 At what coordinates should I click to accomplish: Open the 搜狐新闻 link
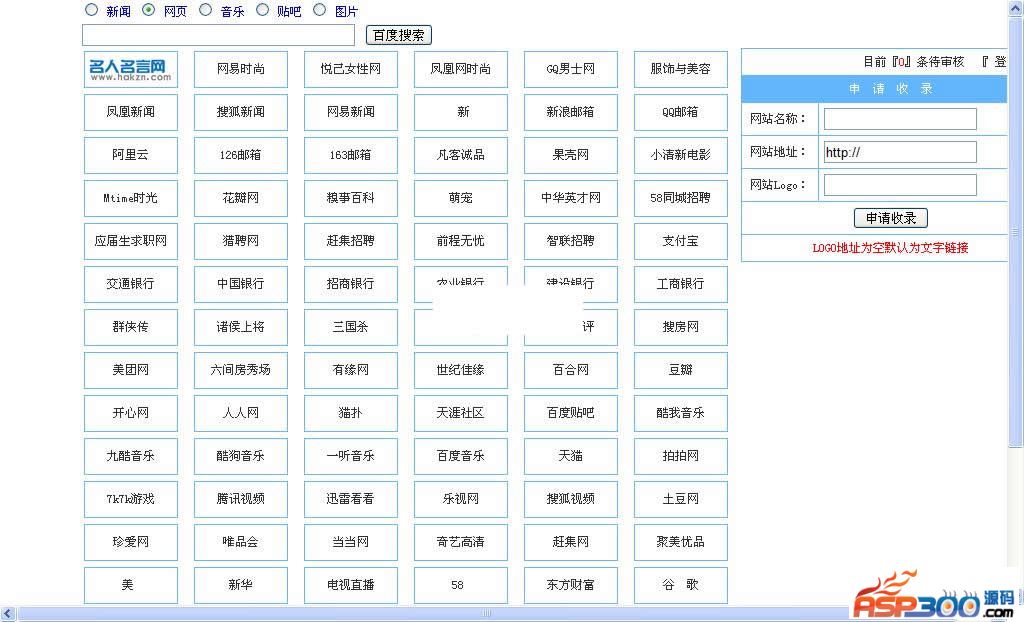tap(240, 112)
